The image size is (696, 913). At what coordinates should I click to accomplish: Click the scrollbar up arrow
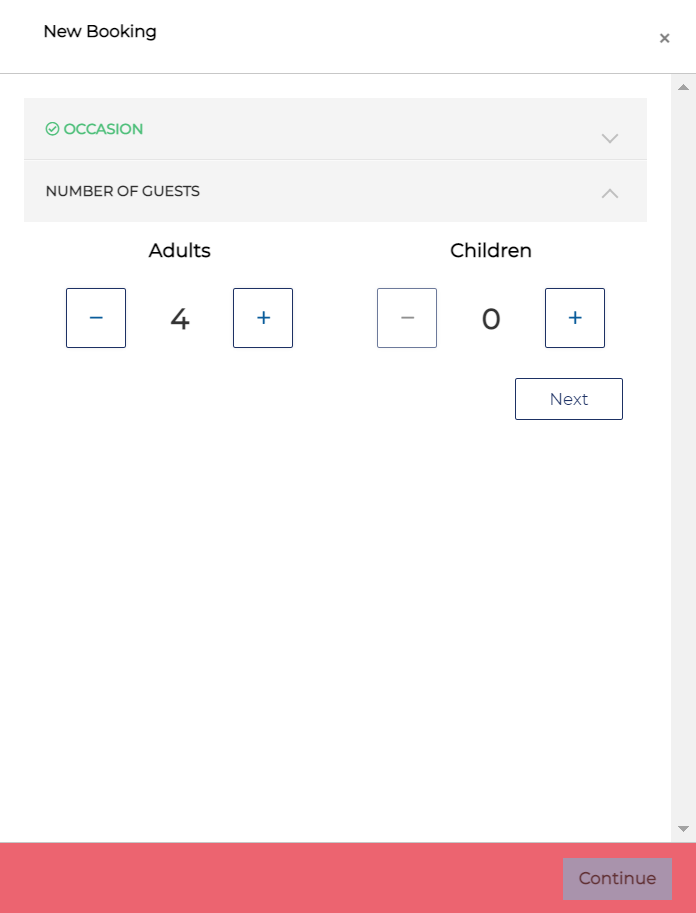(x=683, y=87)
